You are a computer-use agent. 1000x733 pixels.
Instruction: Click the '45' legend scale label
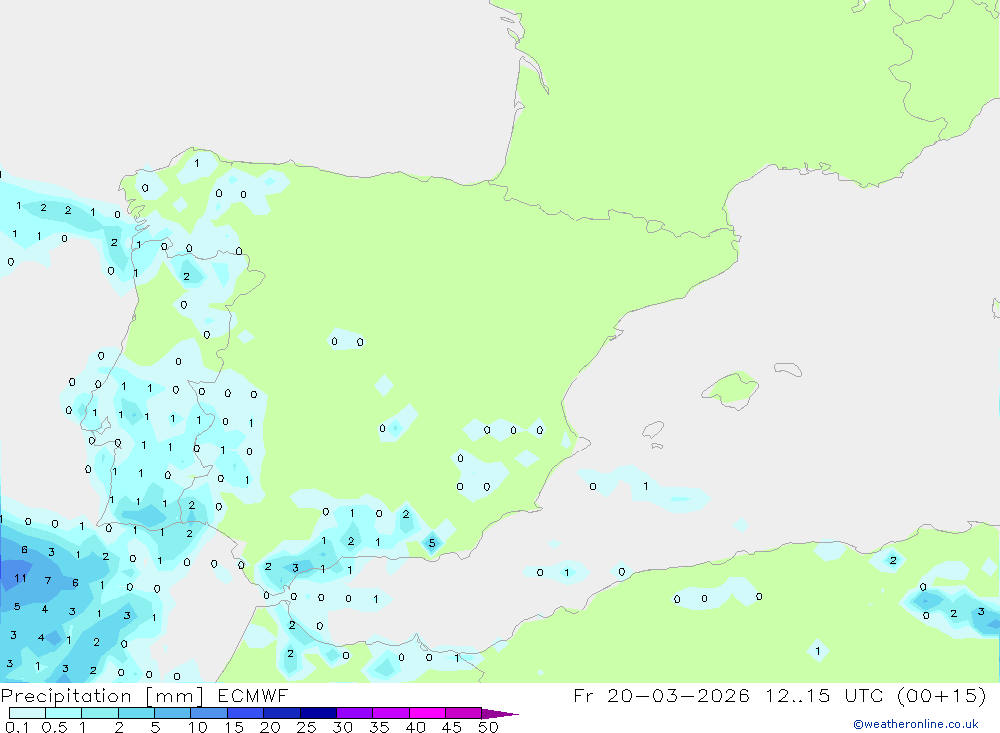coord(452,727)
